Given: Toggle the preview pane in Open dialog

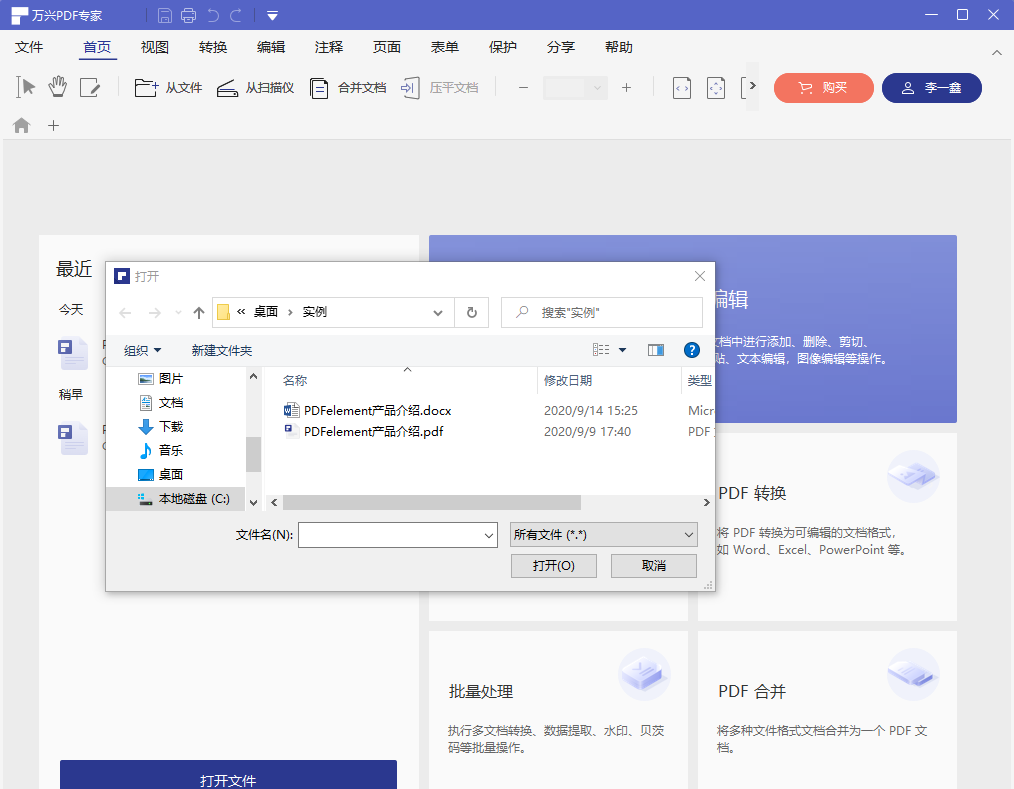Looking at the screenshot, I should click(x=656, y=350).
